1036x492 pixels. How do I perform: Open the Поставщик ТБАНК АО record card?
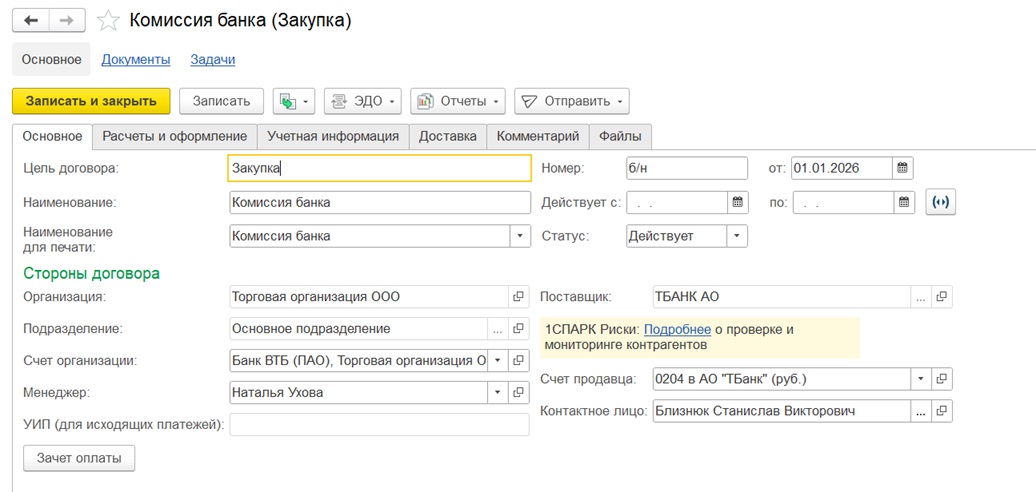[942, 297]
